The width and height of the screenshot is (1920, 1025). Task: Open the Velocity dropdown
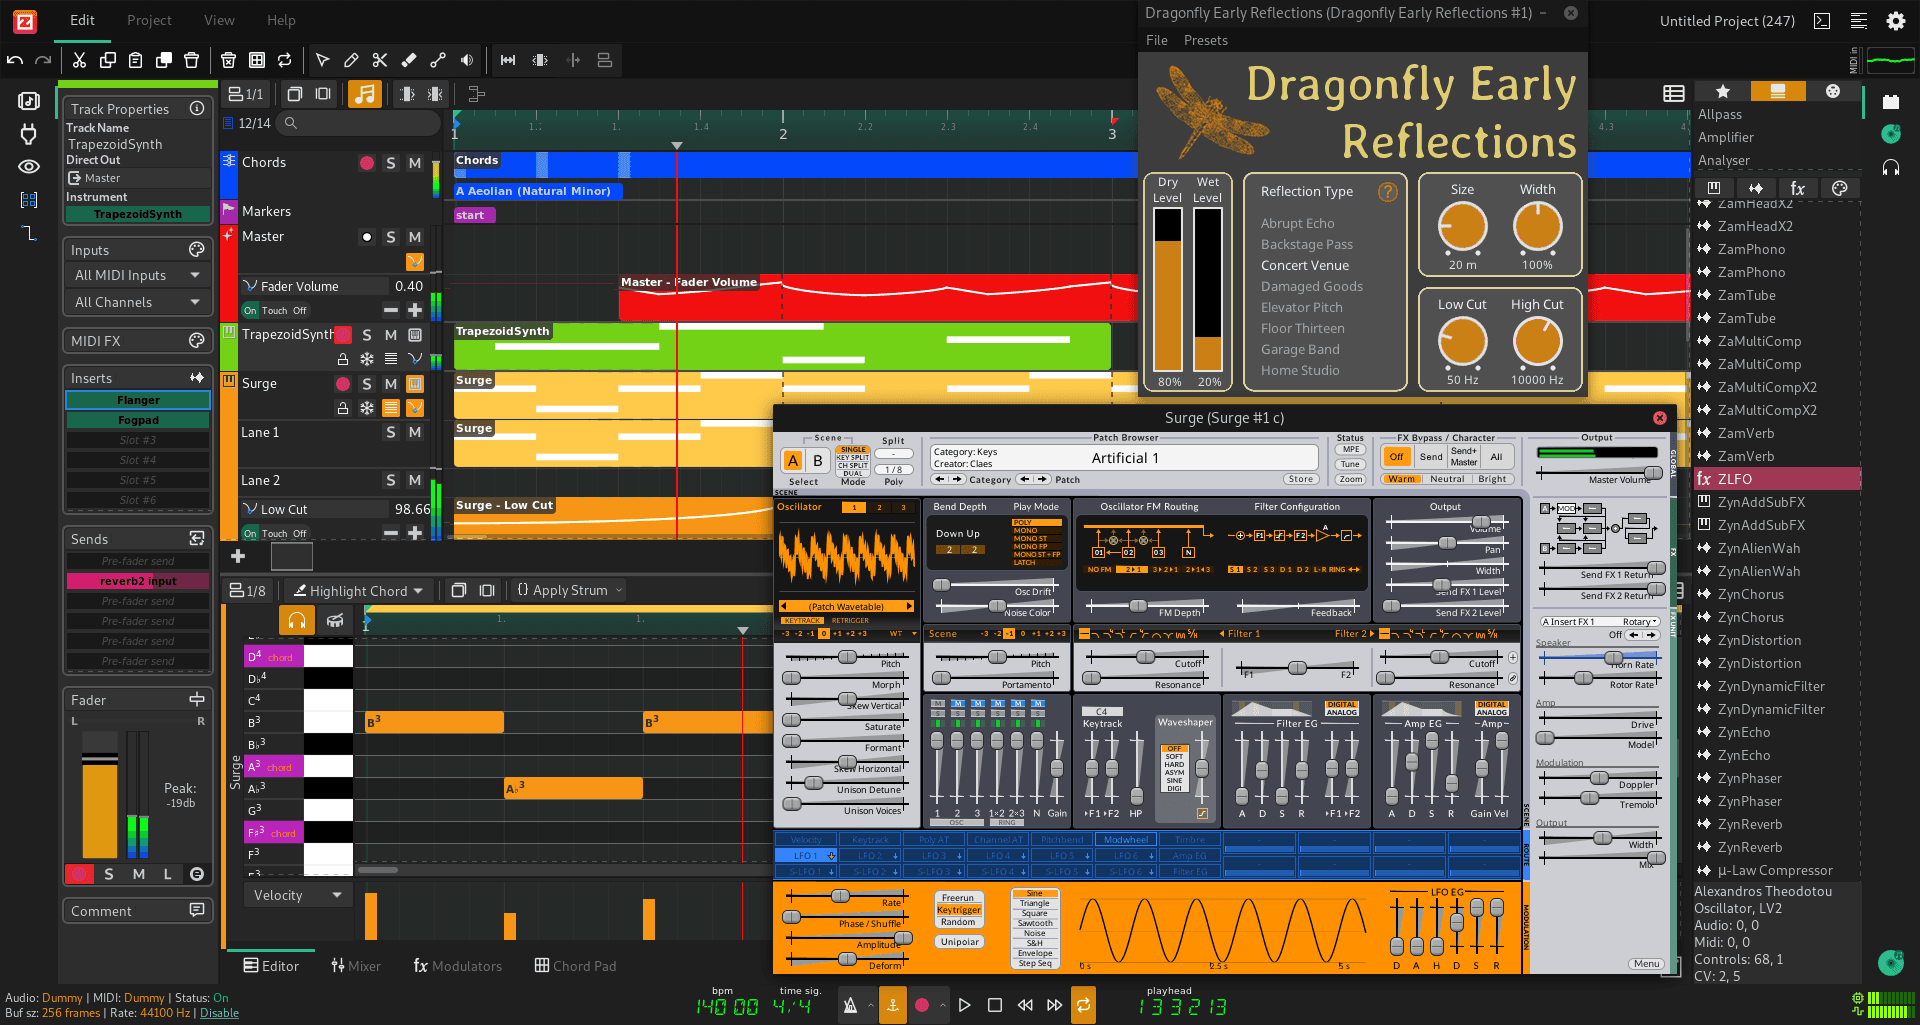coord(297,895)
